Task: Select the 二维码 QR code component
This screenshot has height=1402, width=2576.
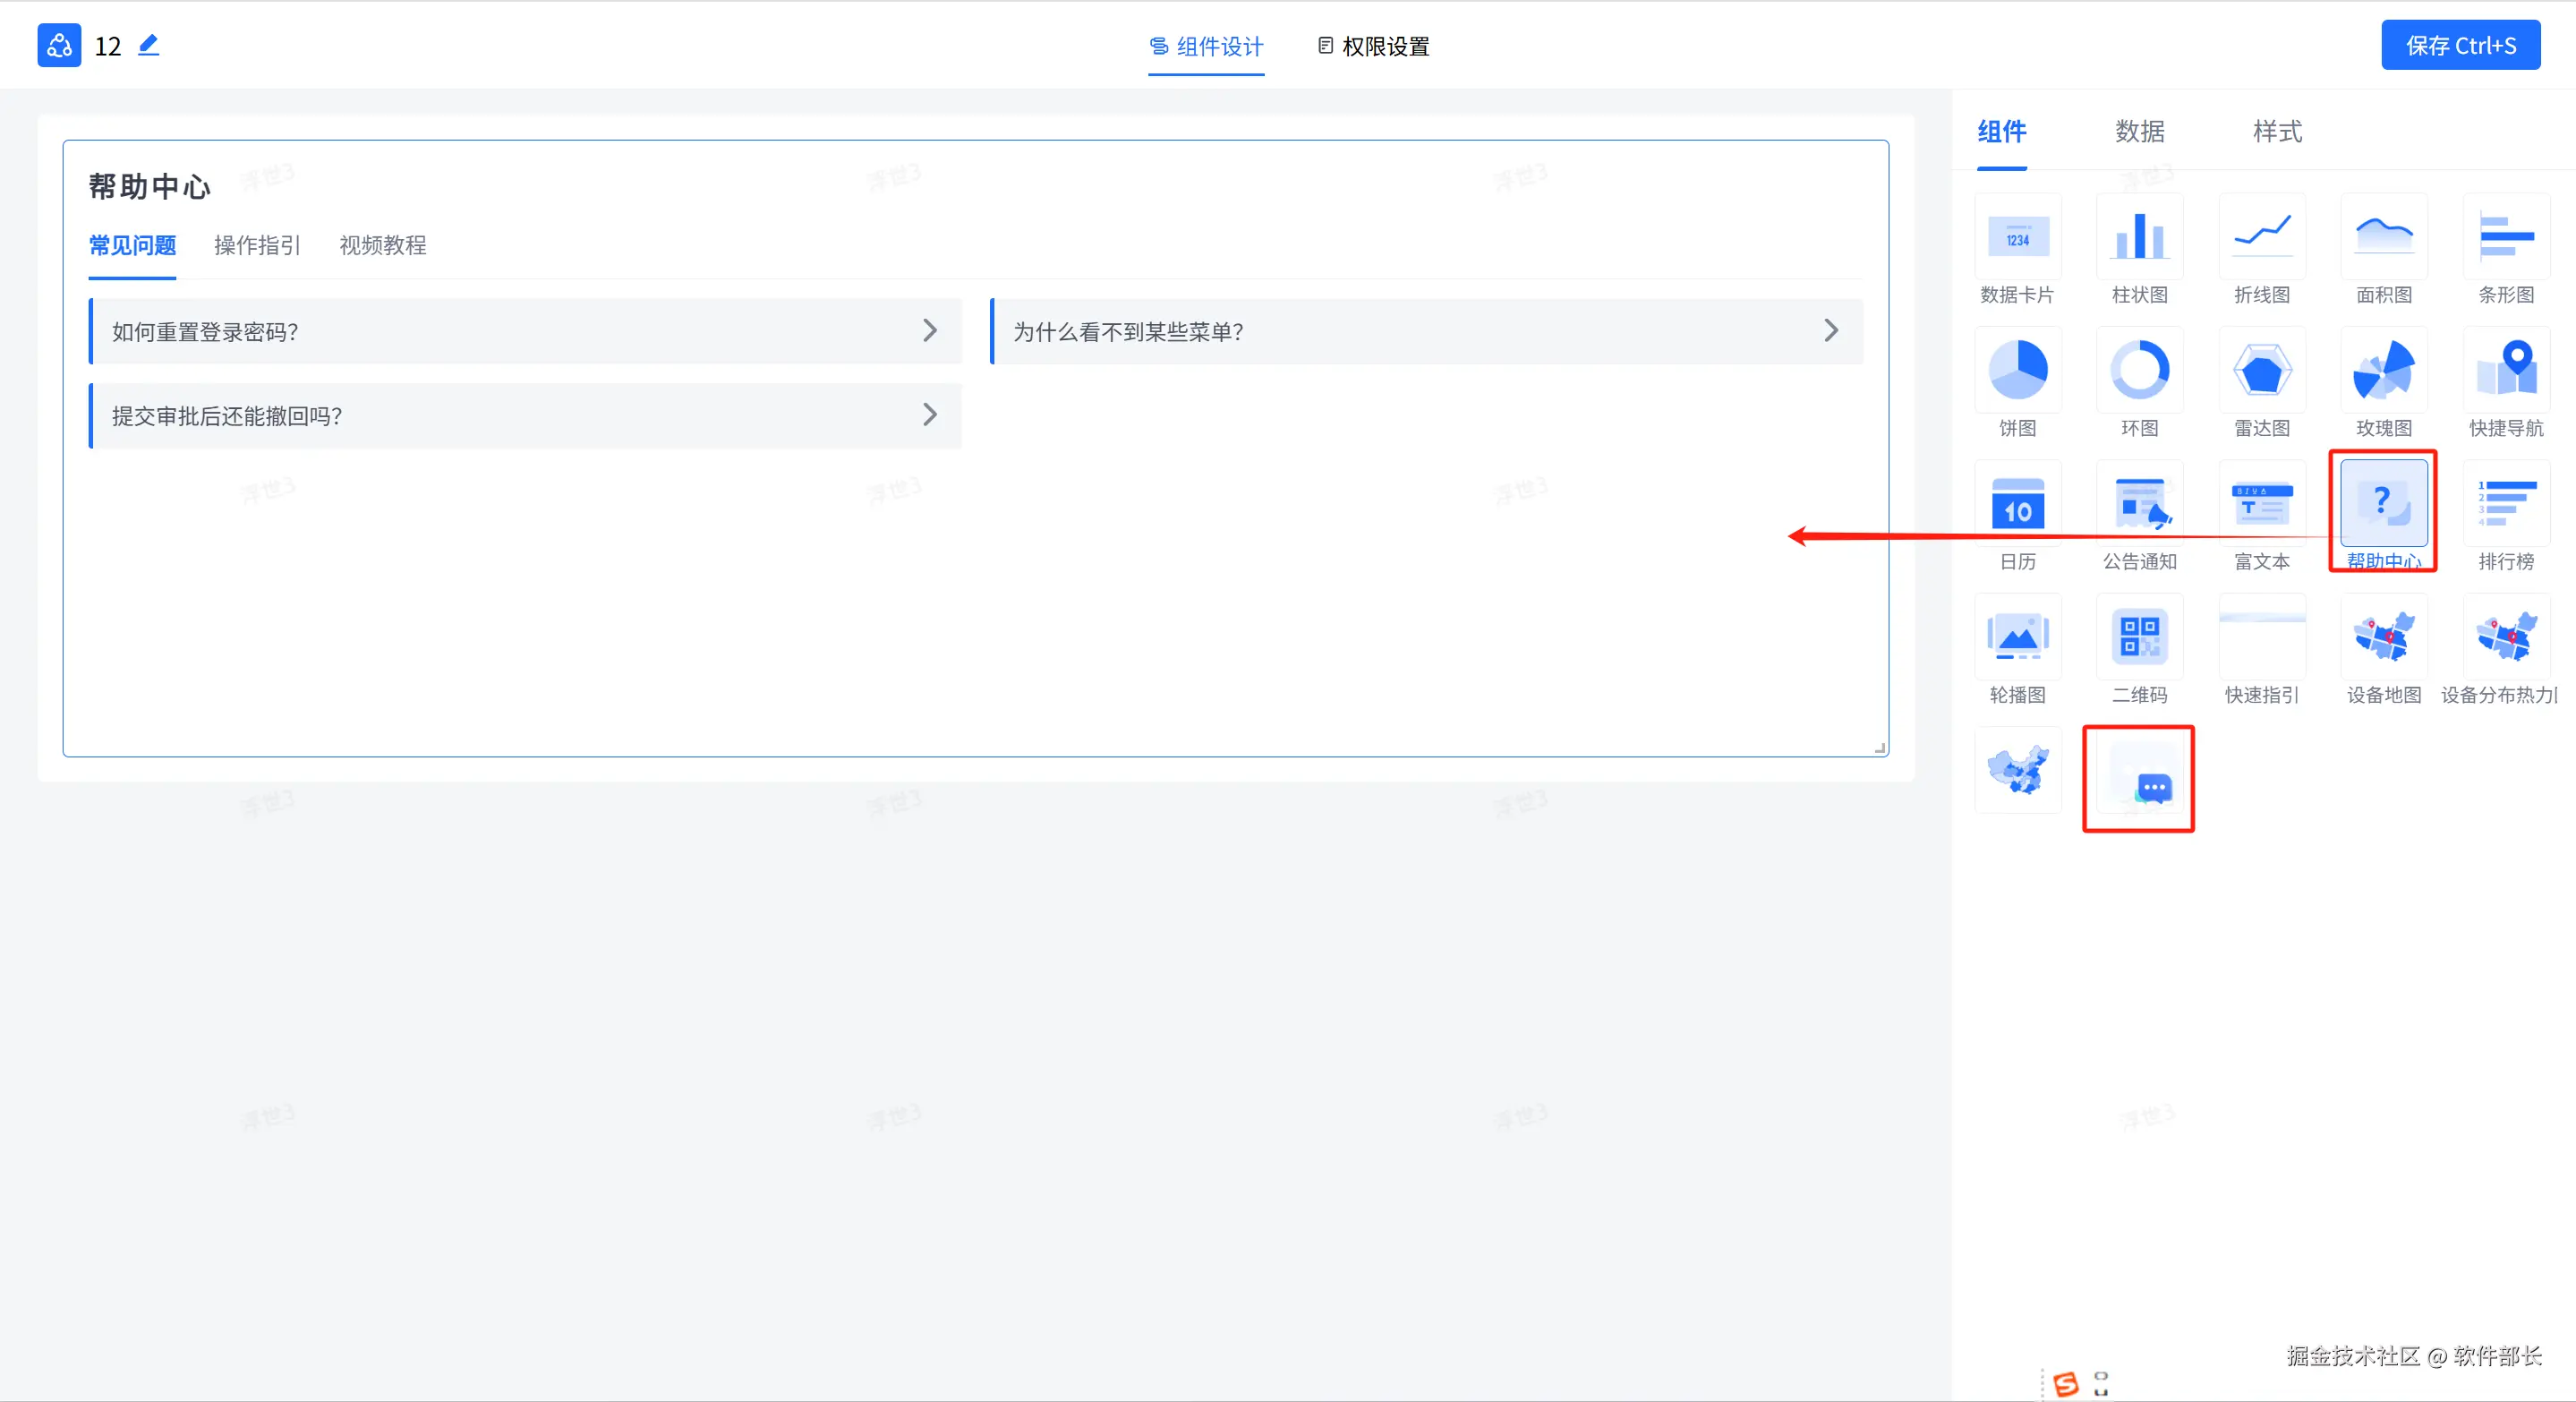Action: [2139, 637]
